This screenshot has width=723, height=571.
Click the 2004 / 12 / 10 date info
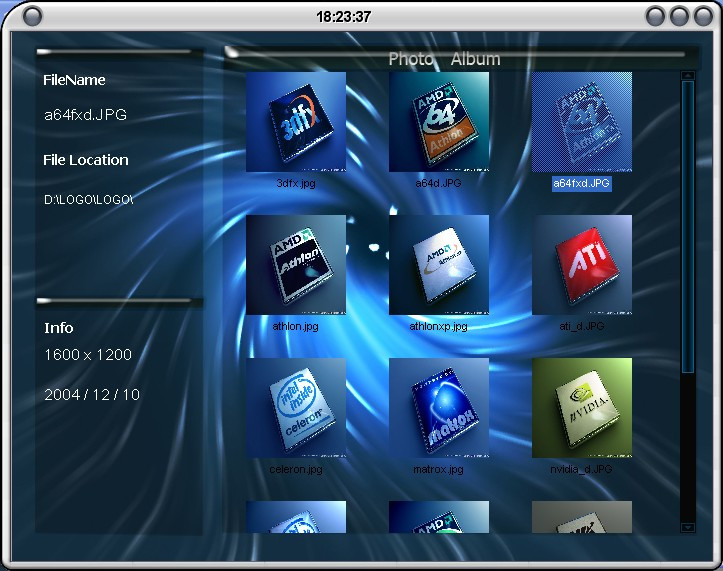coord(92,395)
